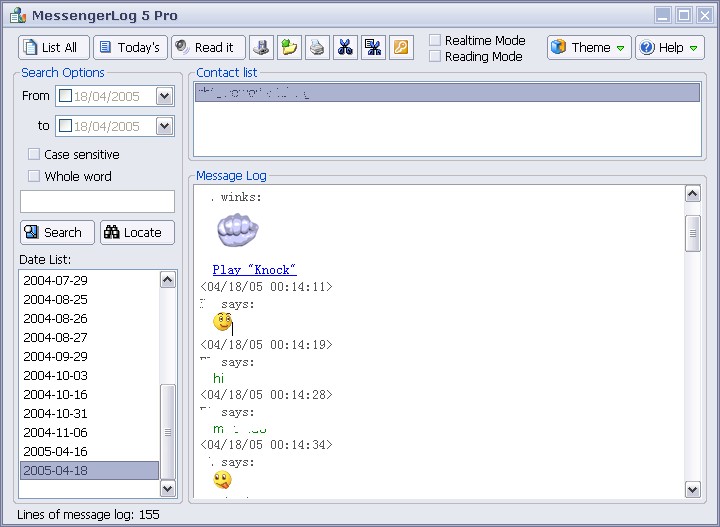Viewport: 720px width, 527px height.
Task: Toggle the Case sensitive option
Action: (34, 154)
